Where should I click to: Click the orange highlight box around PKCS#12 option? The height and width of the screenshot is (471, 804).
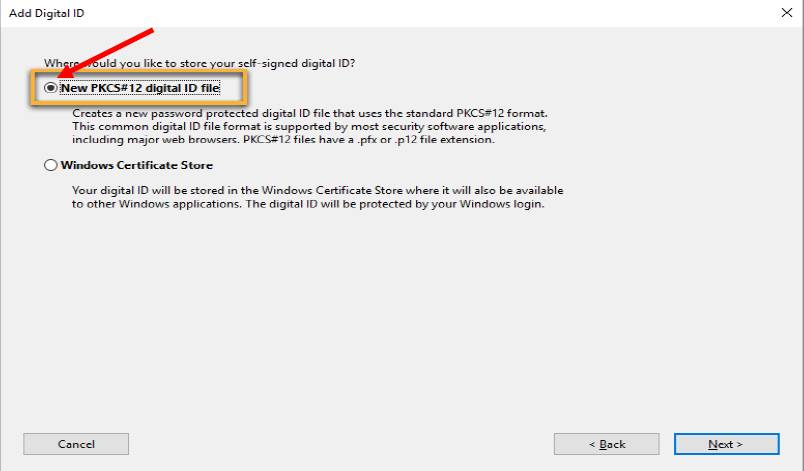click(138, 88)
